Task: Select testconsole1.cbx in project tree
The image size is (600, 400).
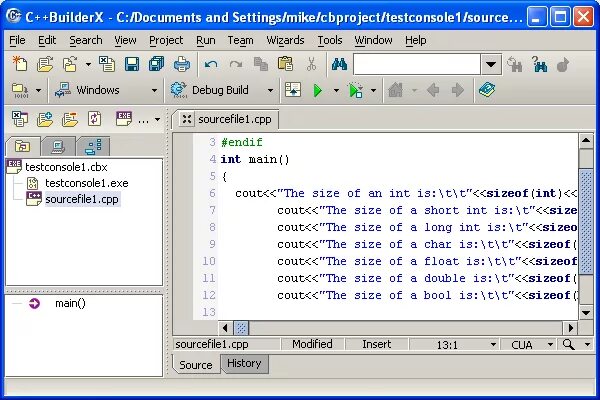Action: pyautogui.click(x=66, y=167)
